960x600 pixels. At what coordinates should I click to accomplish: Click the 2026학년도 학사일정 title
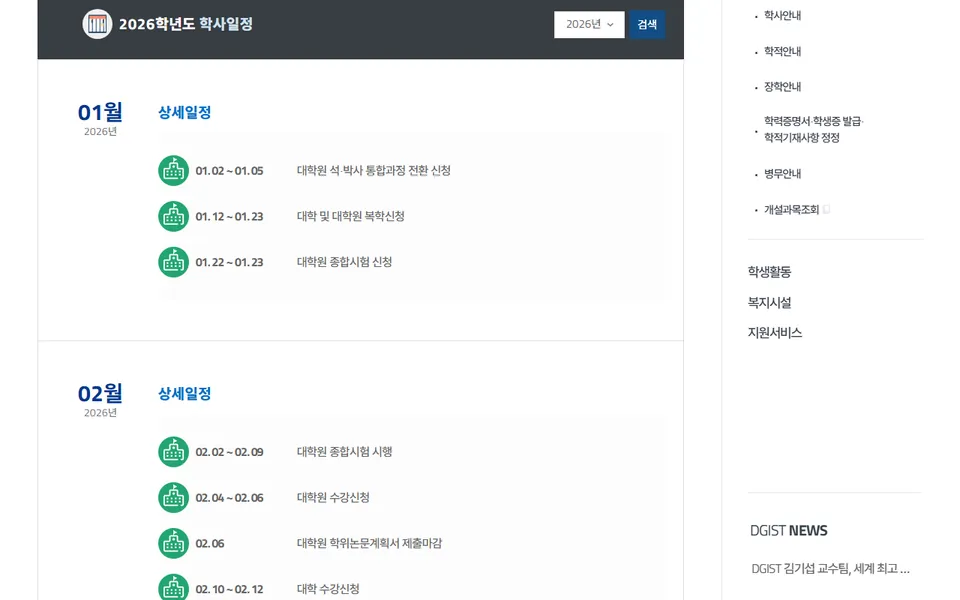click(186, 24)
